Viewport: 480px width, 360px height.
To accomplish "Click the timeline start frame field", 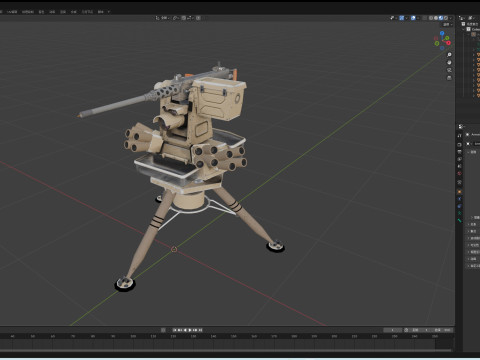I will pyautogui.click(x=419, y=330).
